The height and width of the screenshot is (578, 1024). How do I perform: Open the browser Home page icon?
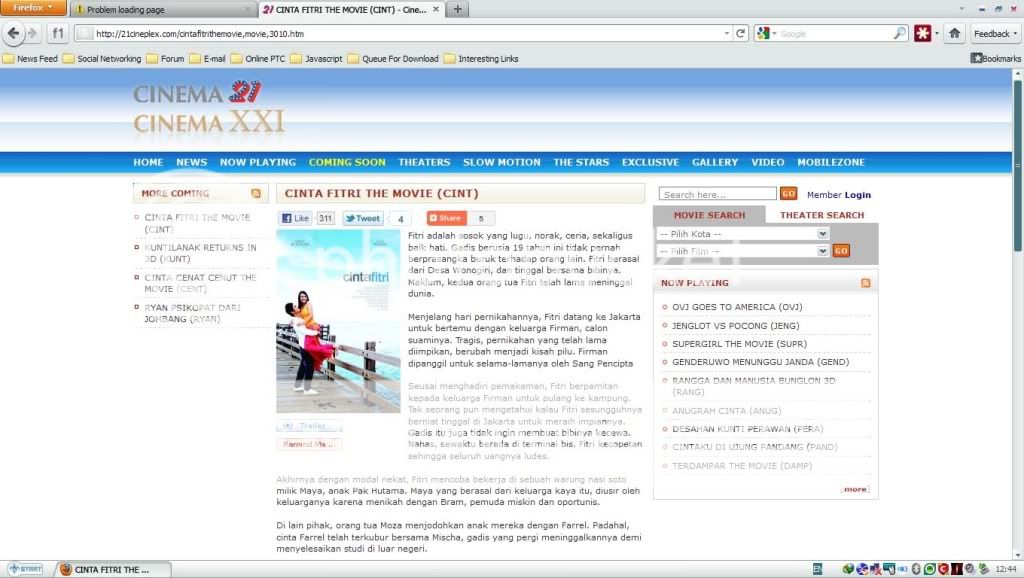click(954, 33)
